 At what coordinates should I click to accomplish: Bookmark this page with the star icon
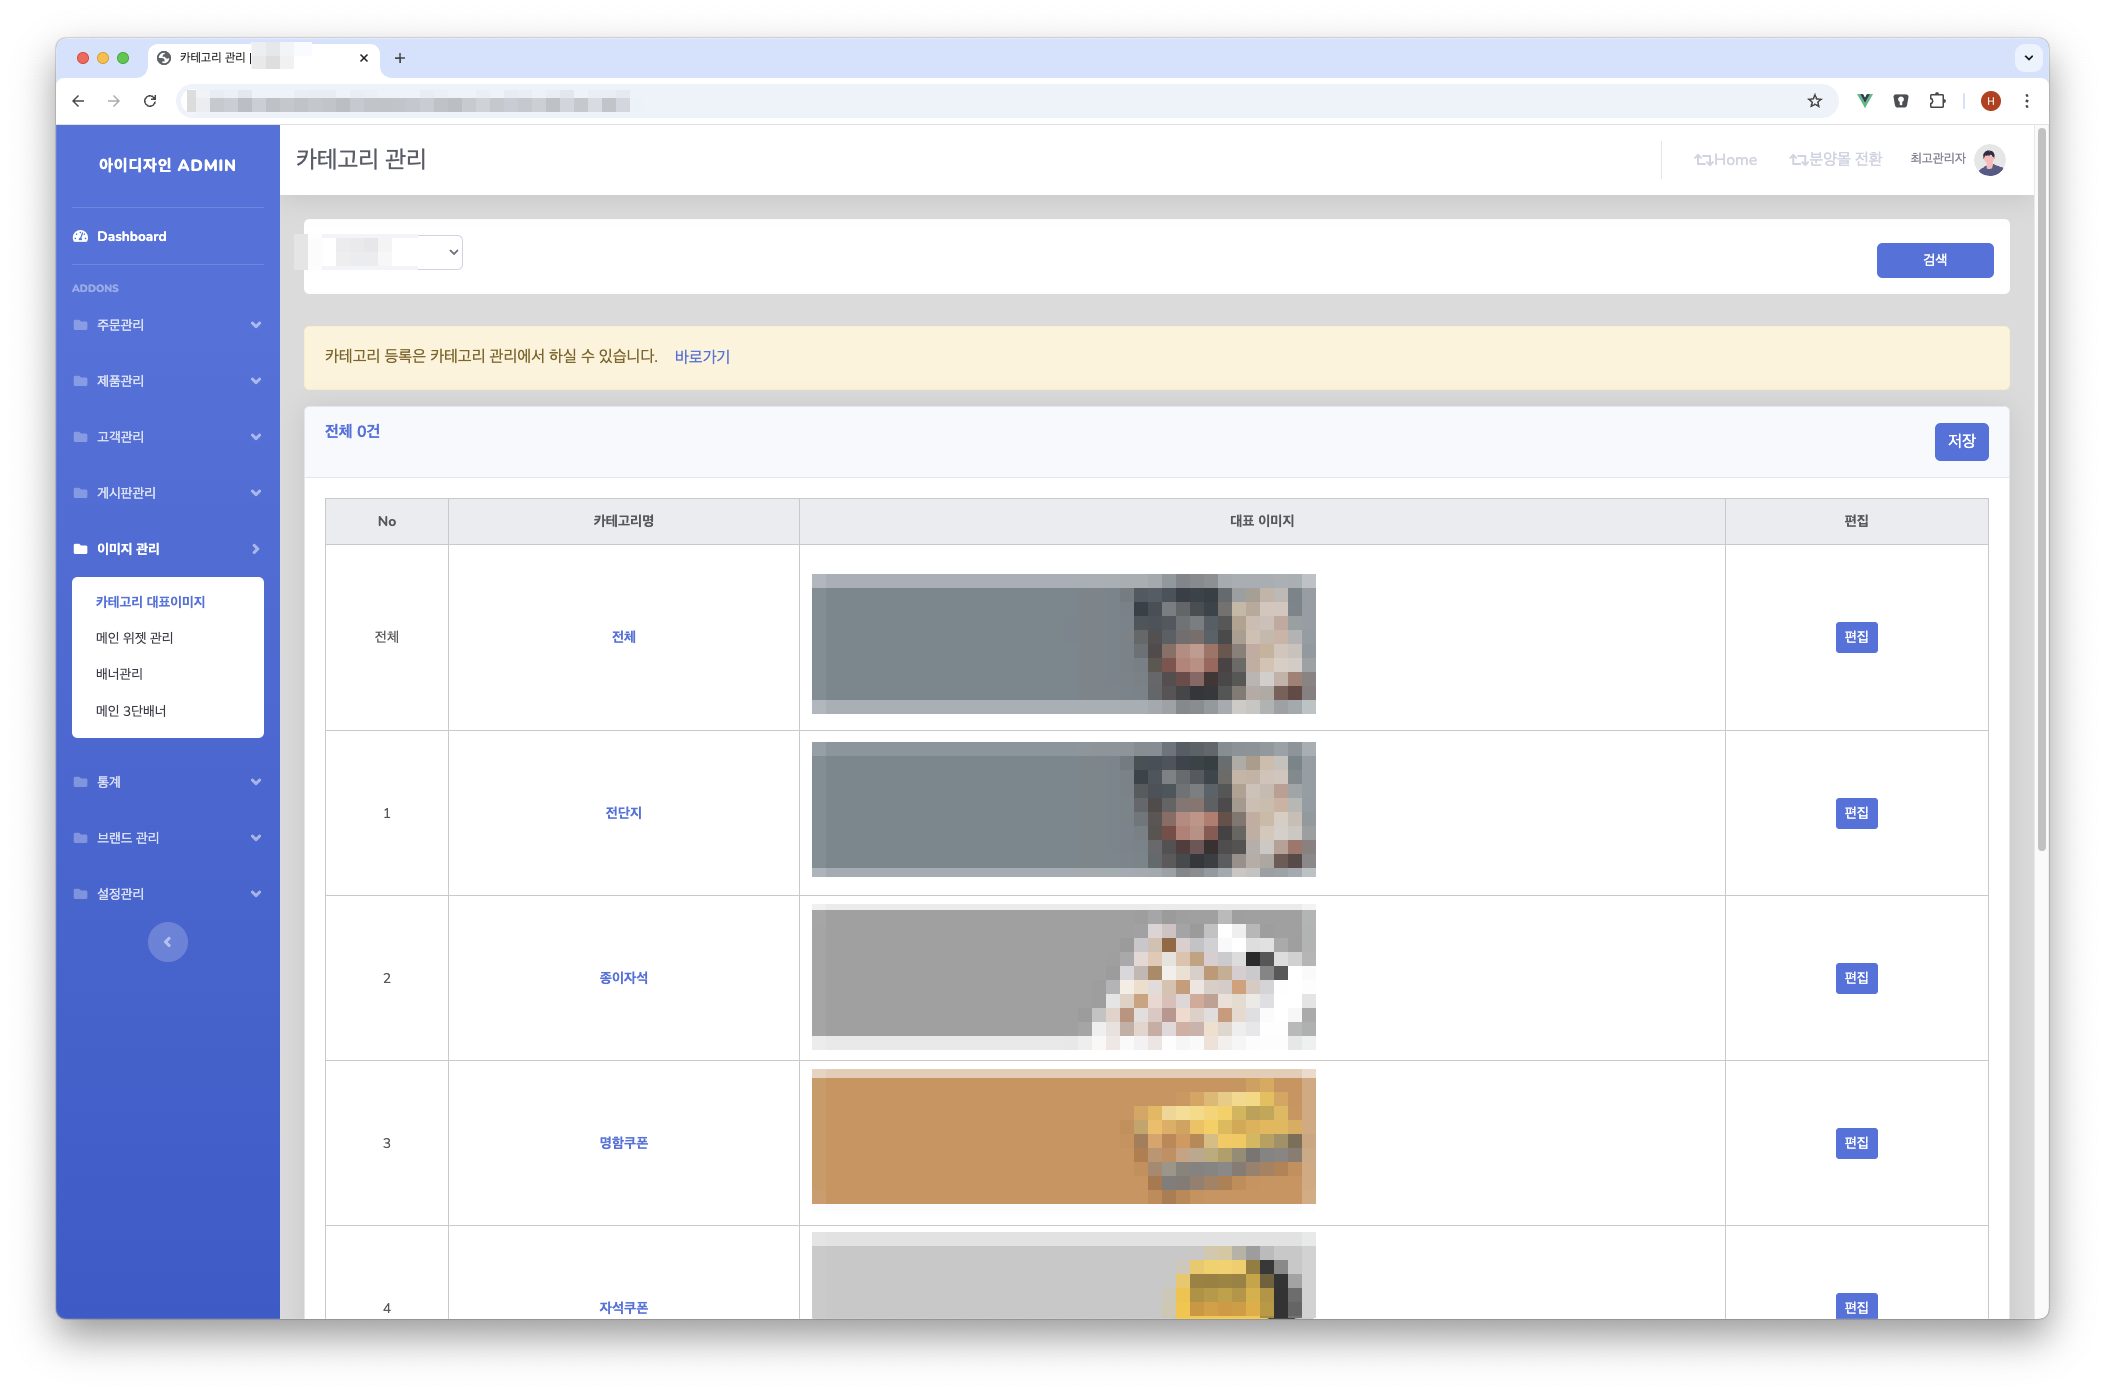(1815, 101)
